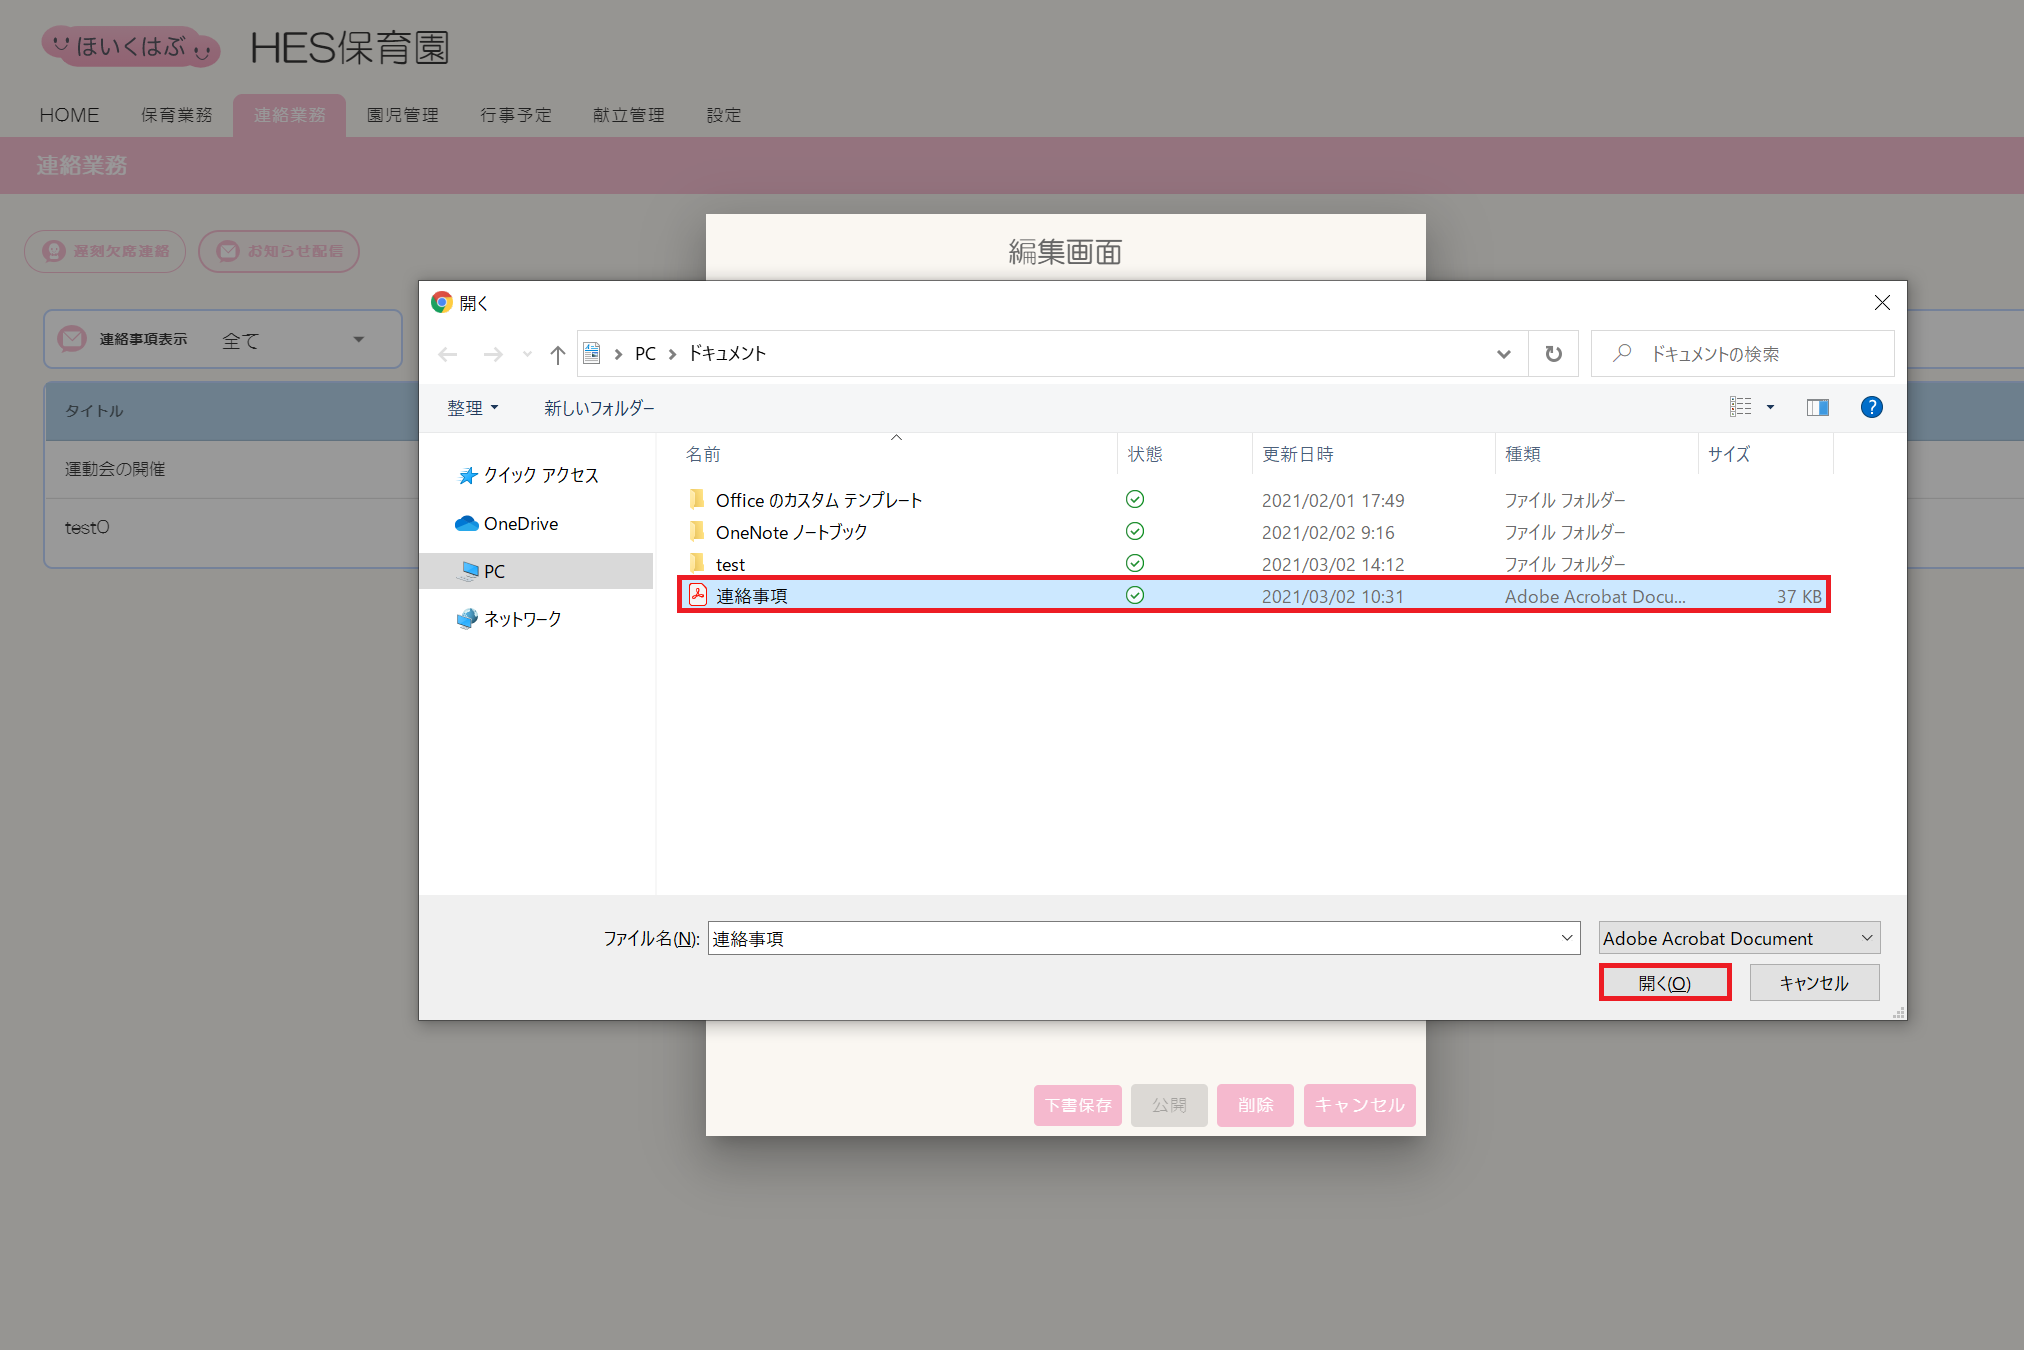2024x1350 pixels.
Task: Click the PDF icon of 連絡事項
Action: pos(698,595)
